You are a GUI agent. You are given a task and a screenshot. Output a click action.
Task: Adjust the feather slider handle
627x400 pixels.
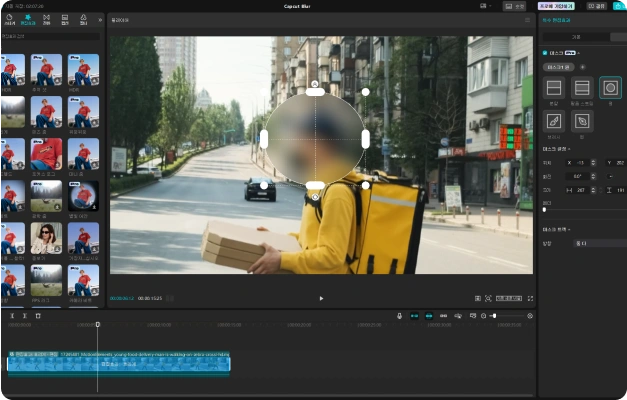544,210
